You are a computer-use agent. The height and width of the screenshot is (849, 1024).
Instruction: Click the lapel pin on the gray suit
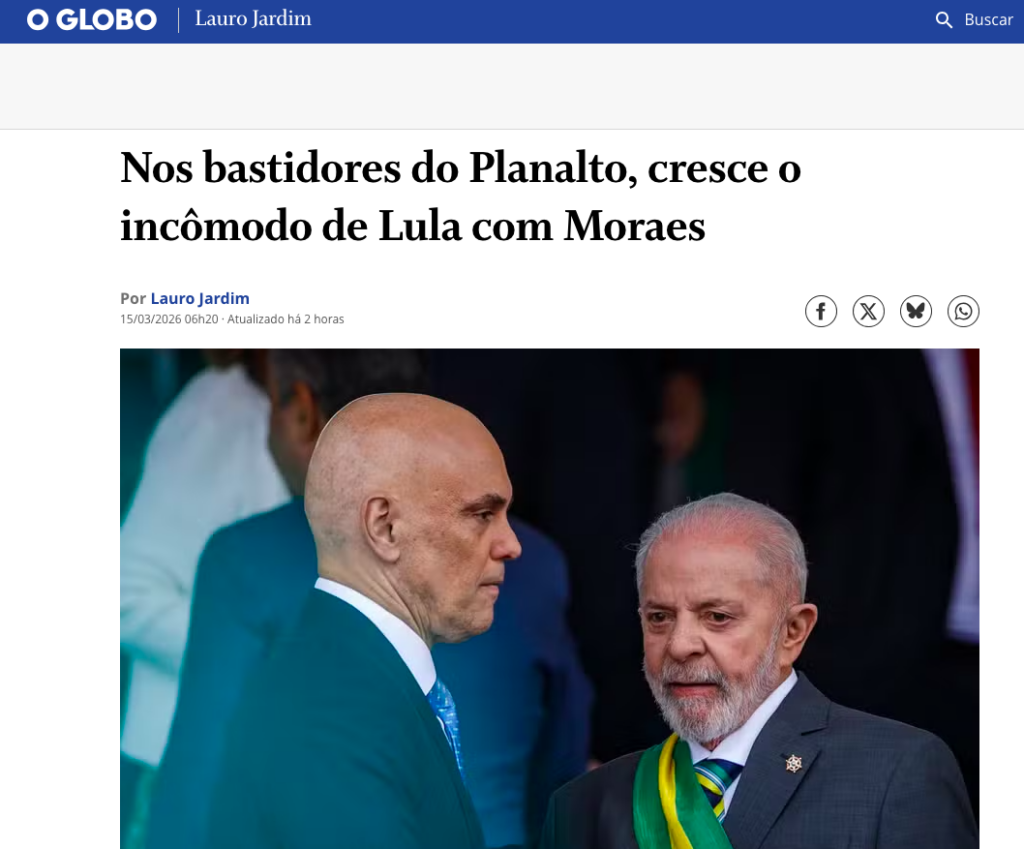tap(793, 763)
